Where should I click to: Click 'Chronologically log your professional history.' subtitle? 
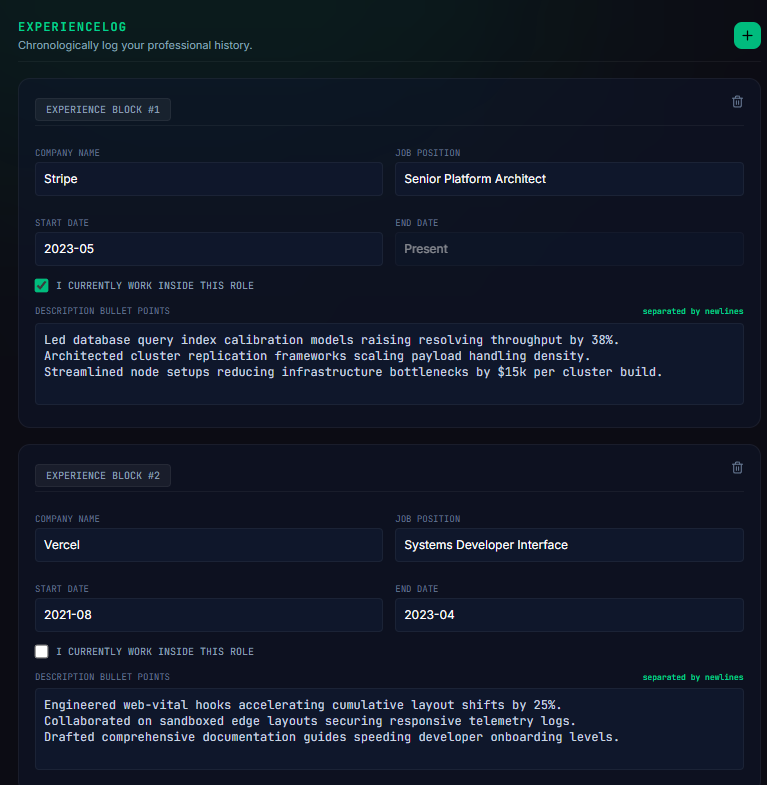(135, 46)
